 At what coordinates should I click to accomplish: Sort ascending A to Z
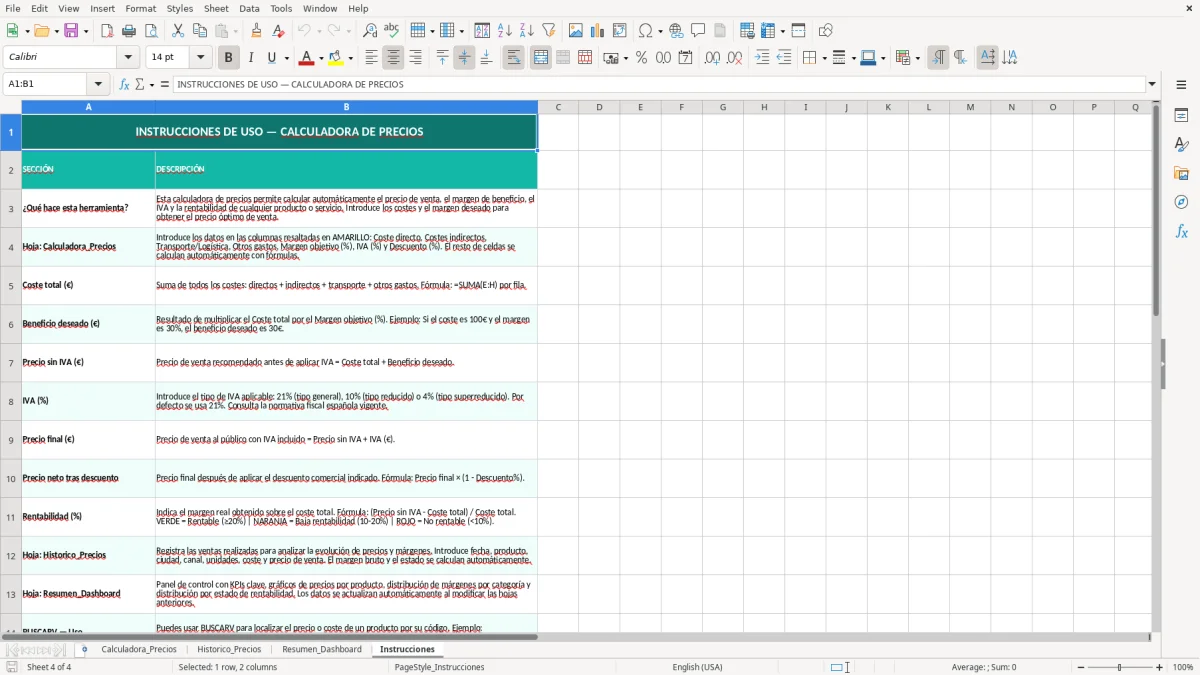click(x=505, y=31)
